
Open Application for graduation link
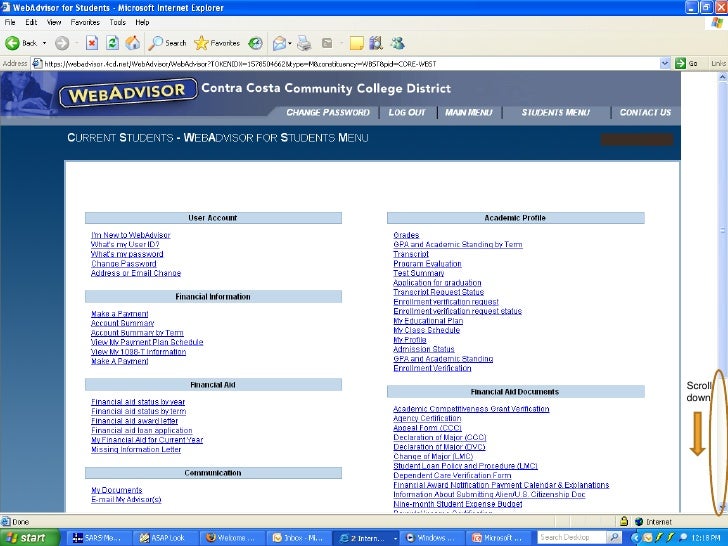tap(437, 283)
